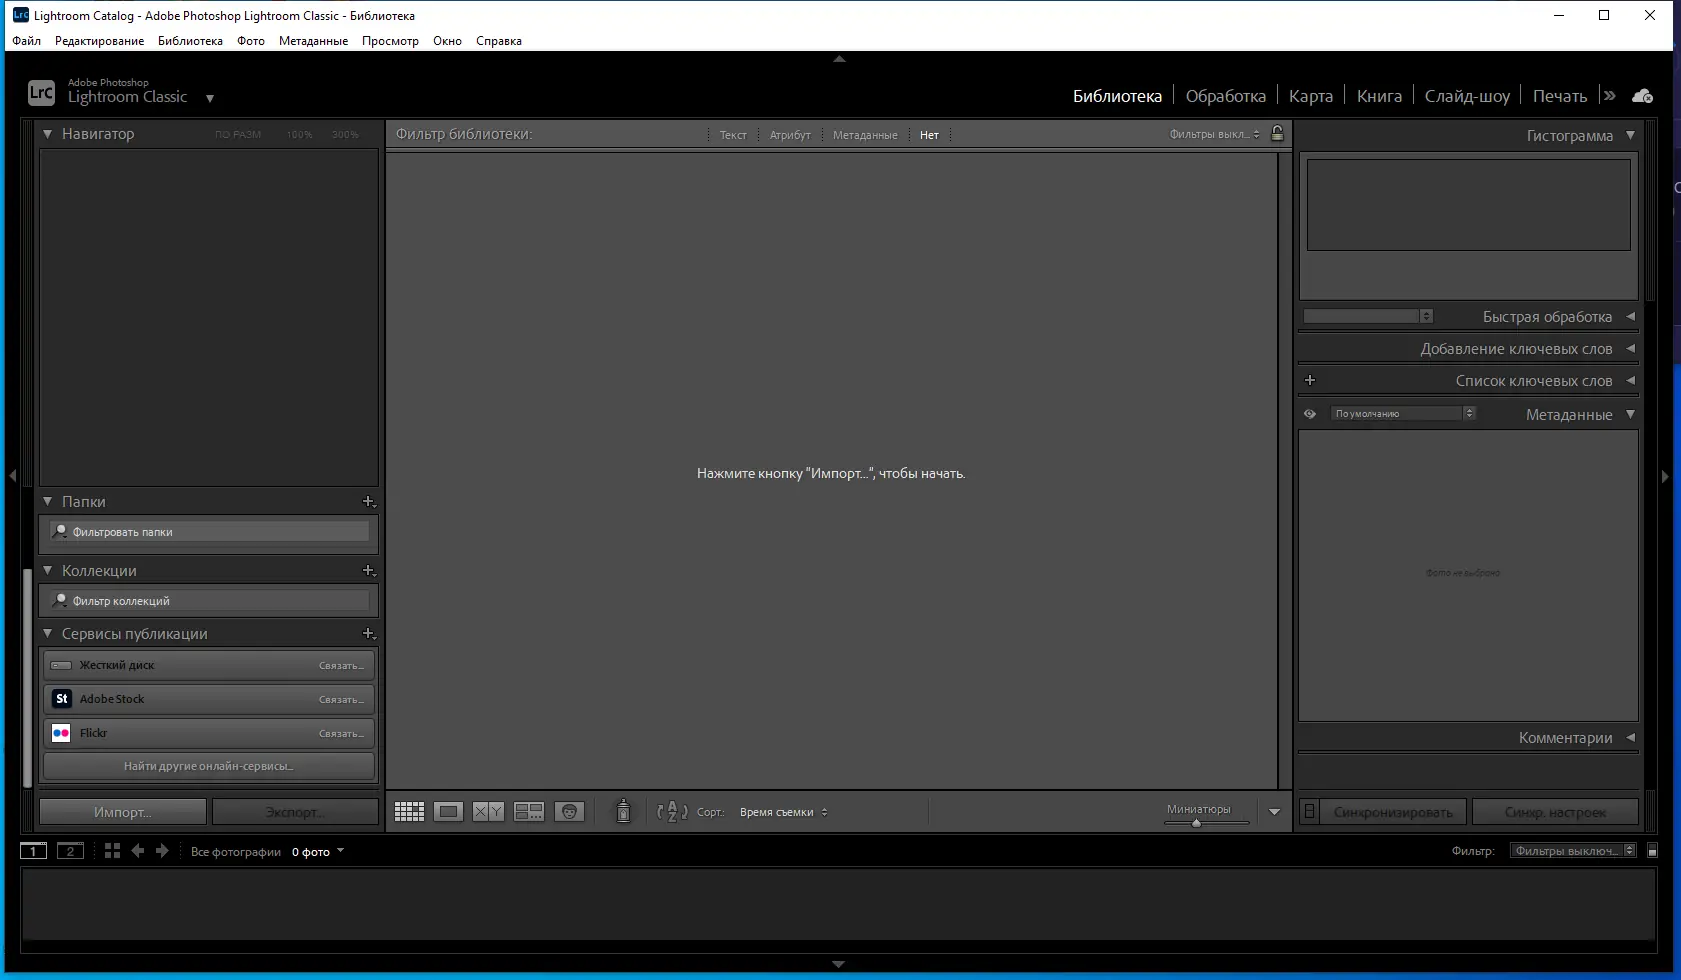Open Время съемки sort dropdown
Image resolution: width=1681 pixels, height=980 pixels.
pyautogui.click(x=784, y=812)
